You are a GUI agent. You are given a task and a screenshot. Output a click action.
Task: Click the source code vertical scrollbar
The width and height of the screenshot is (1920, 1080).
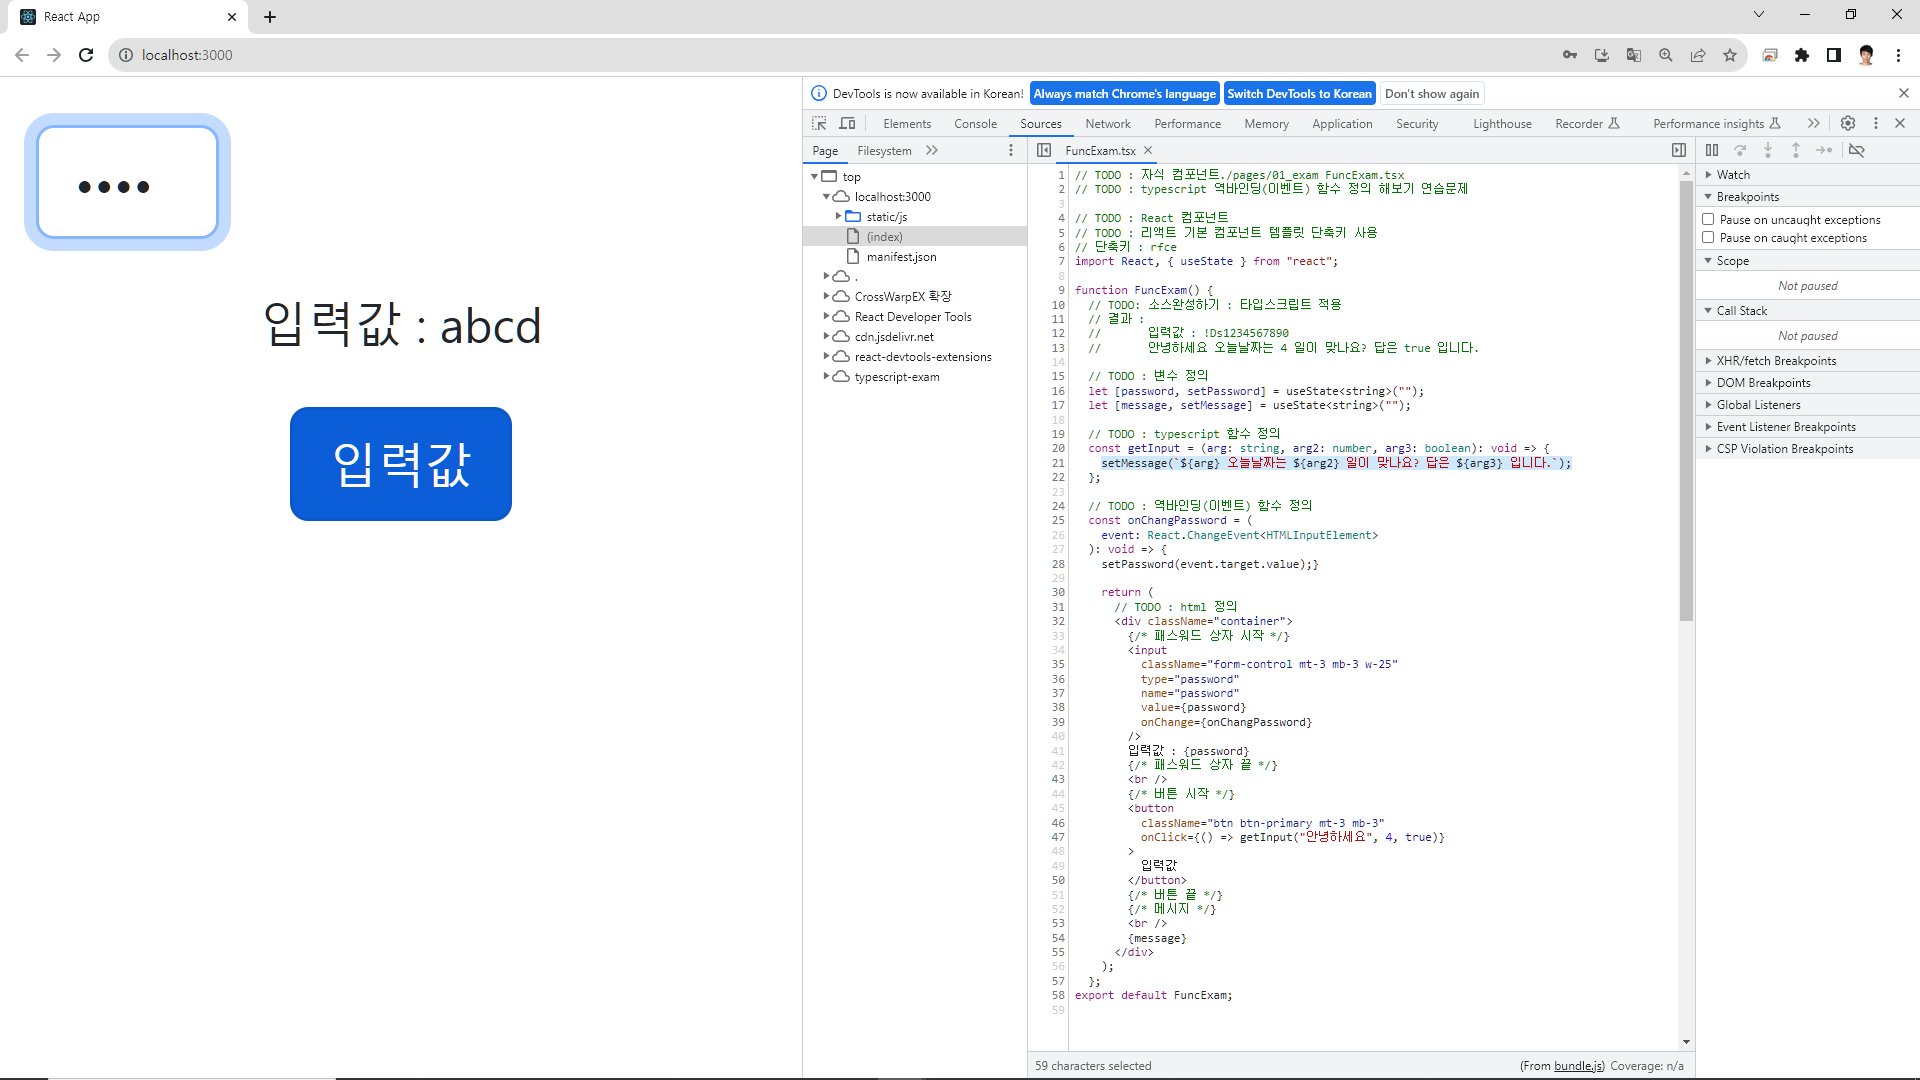pyautogui.click(x=1686, y=400)
